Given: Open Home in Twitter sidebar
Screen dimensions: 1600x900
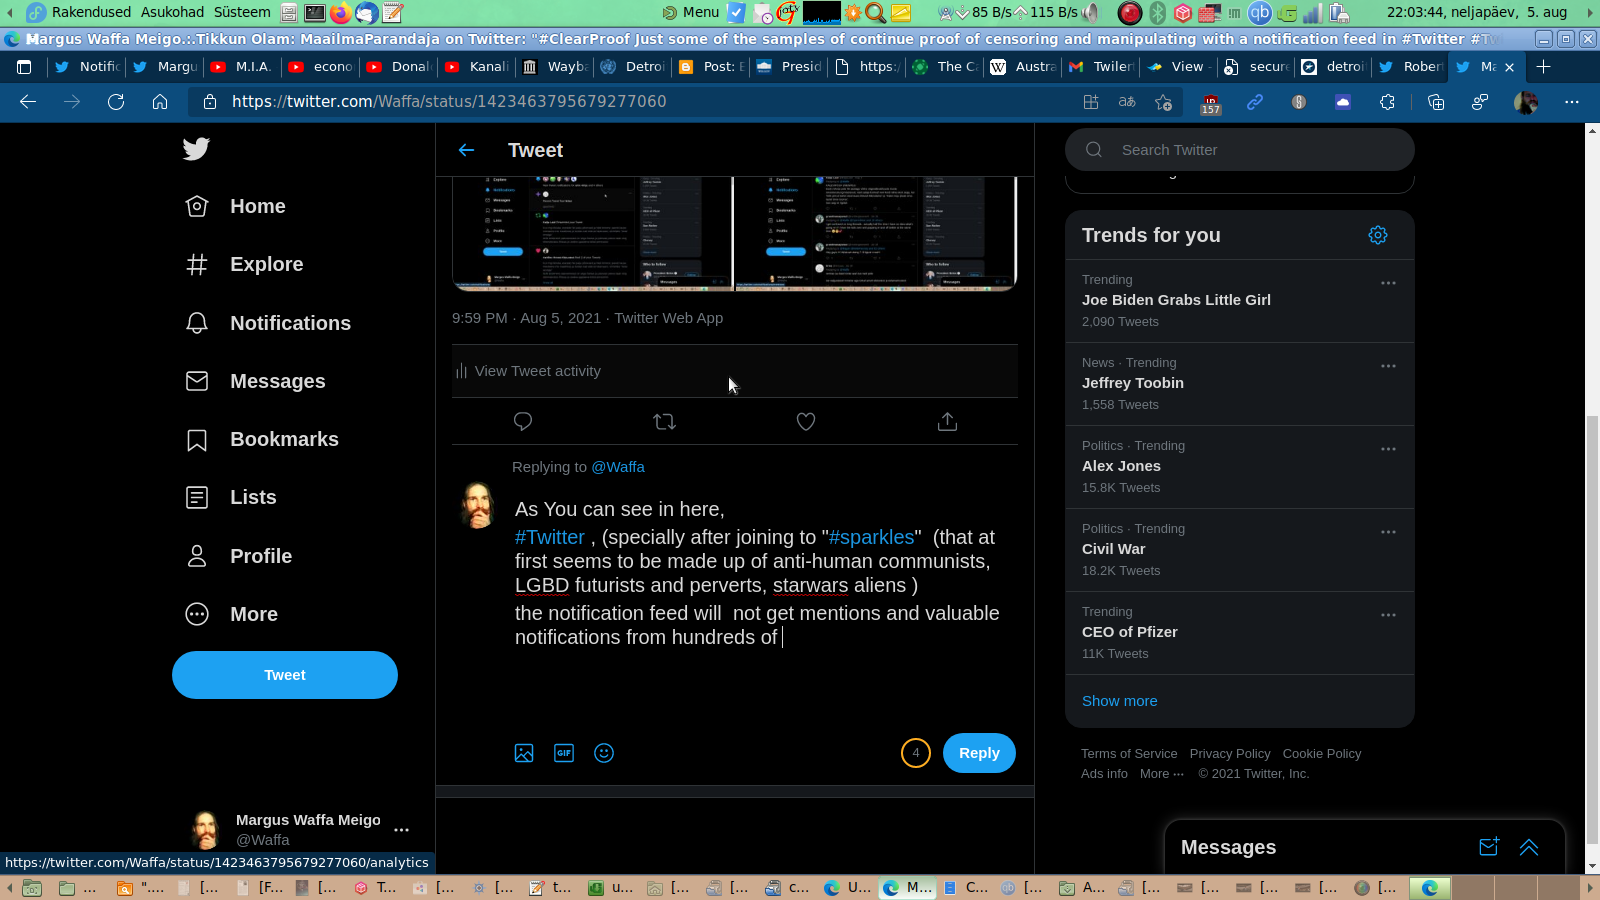Looking at the screenshot, I should (x=236, y=206).
